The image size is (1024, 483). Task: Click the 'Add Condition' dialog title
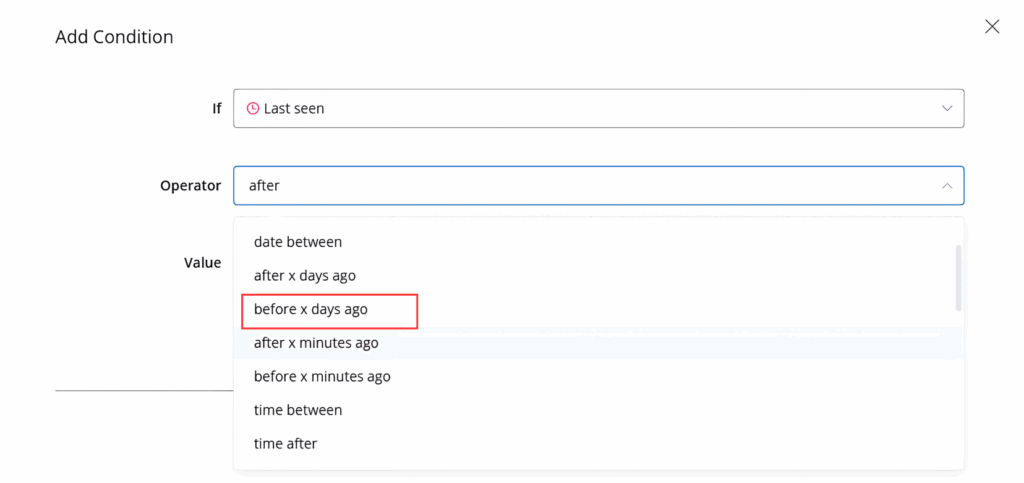tap(114, 37)
